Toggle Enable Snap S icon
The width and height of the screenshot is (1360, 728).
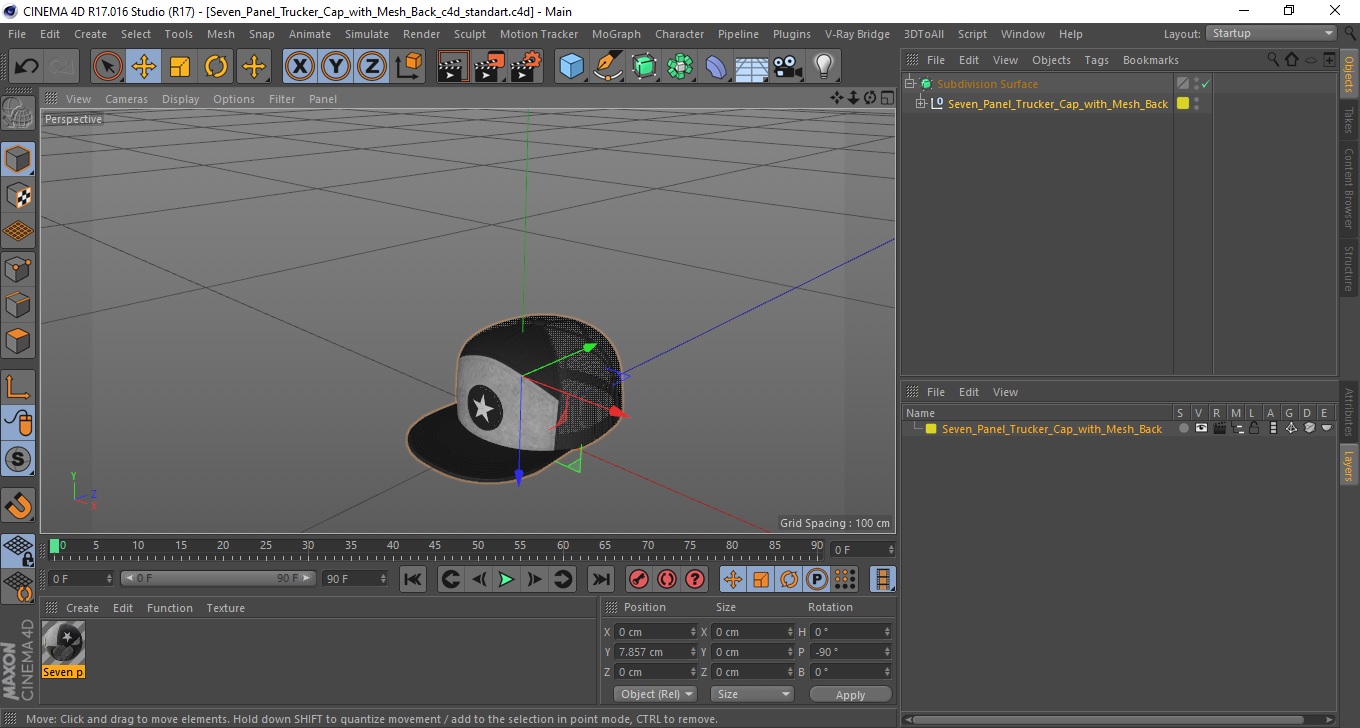[18, 459]
